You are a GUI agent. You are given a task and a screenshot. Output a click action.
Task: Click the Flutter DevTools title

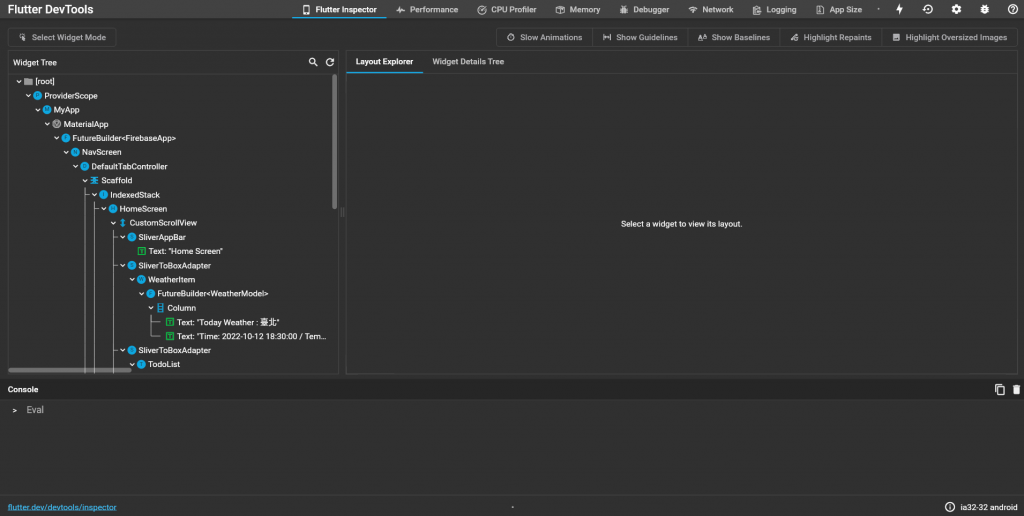coord(50,9)
